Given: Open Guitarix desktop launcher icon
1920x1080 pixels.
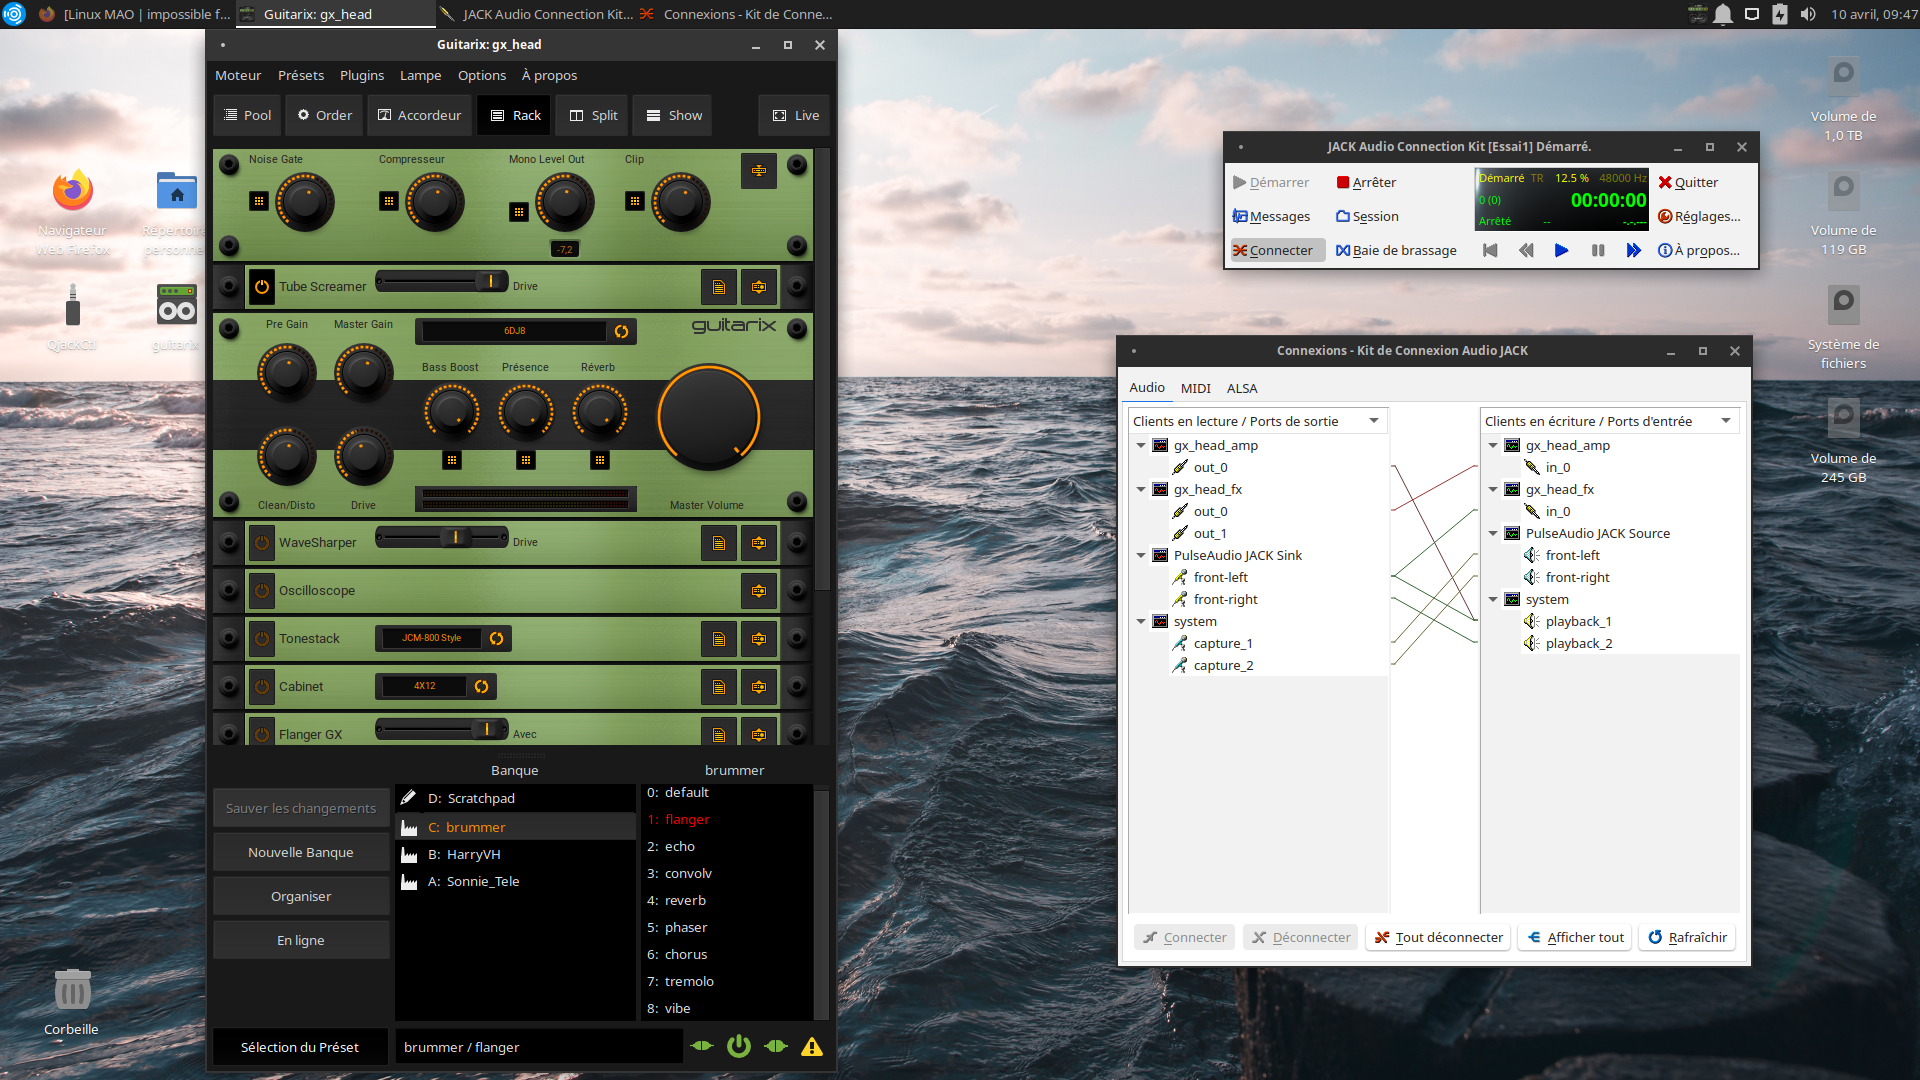Looking at the screenshot, I should point(176,305).
